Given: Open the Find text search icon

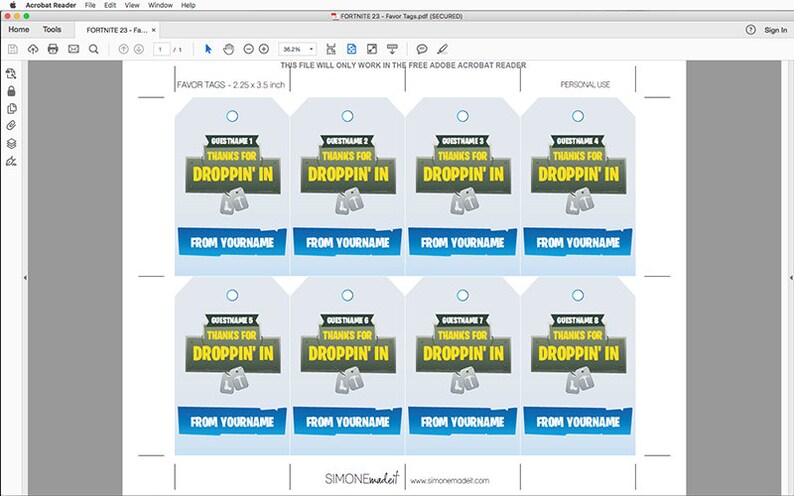Looking at the screenshot, I should (x=94, y=49).
